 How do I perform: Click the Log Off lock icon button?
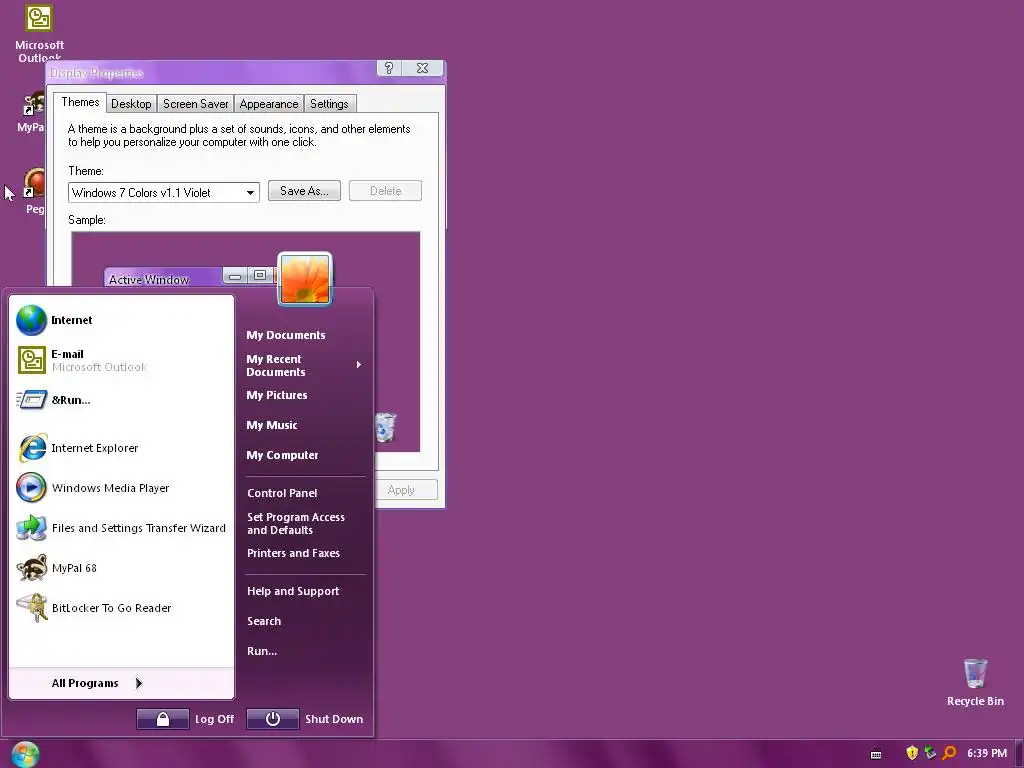click(163, 719)
